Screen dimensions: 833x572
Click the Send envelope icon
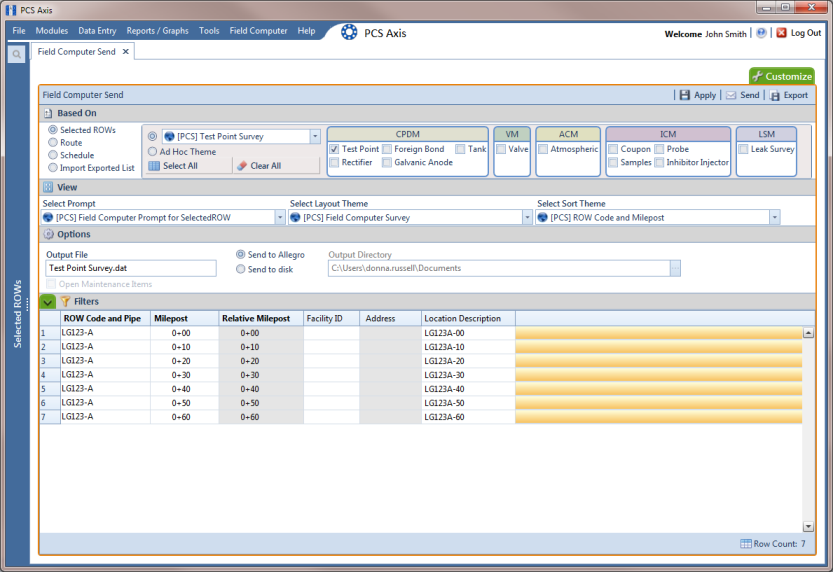click(731, 95)
